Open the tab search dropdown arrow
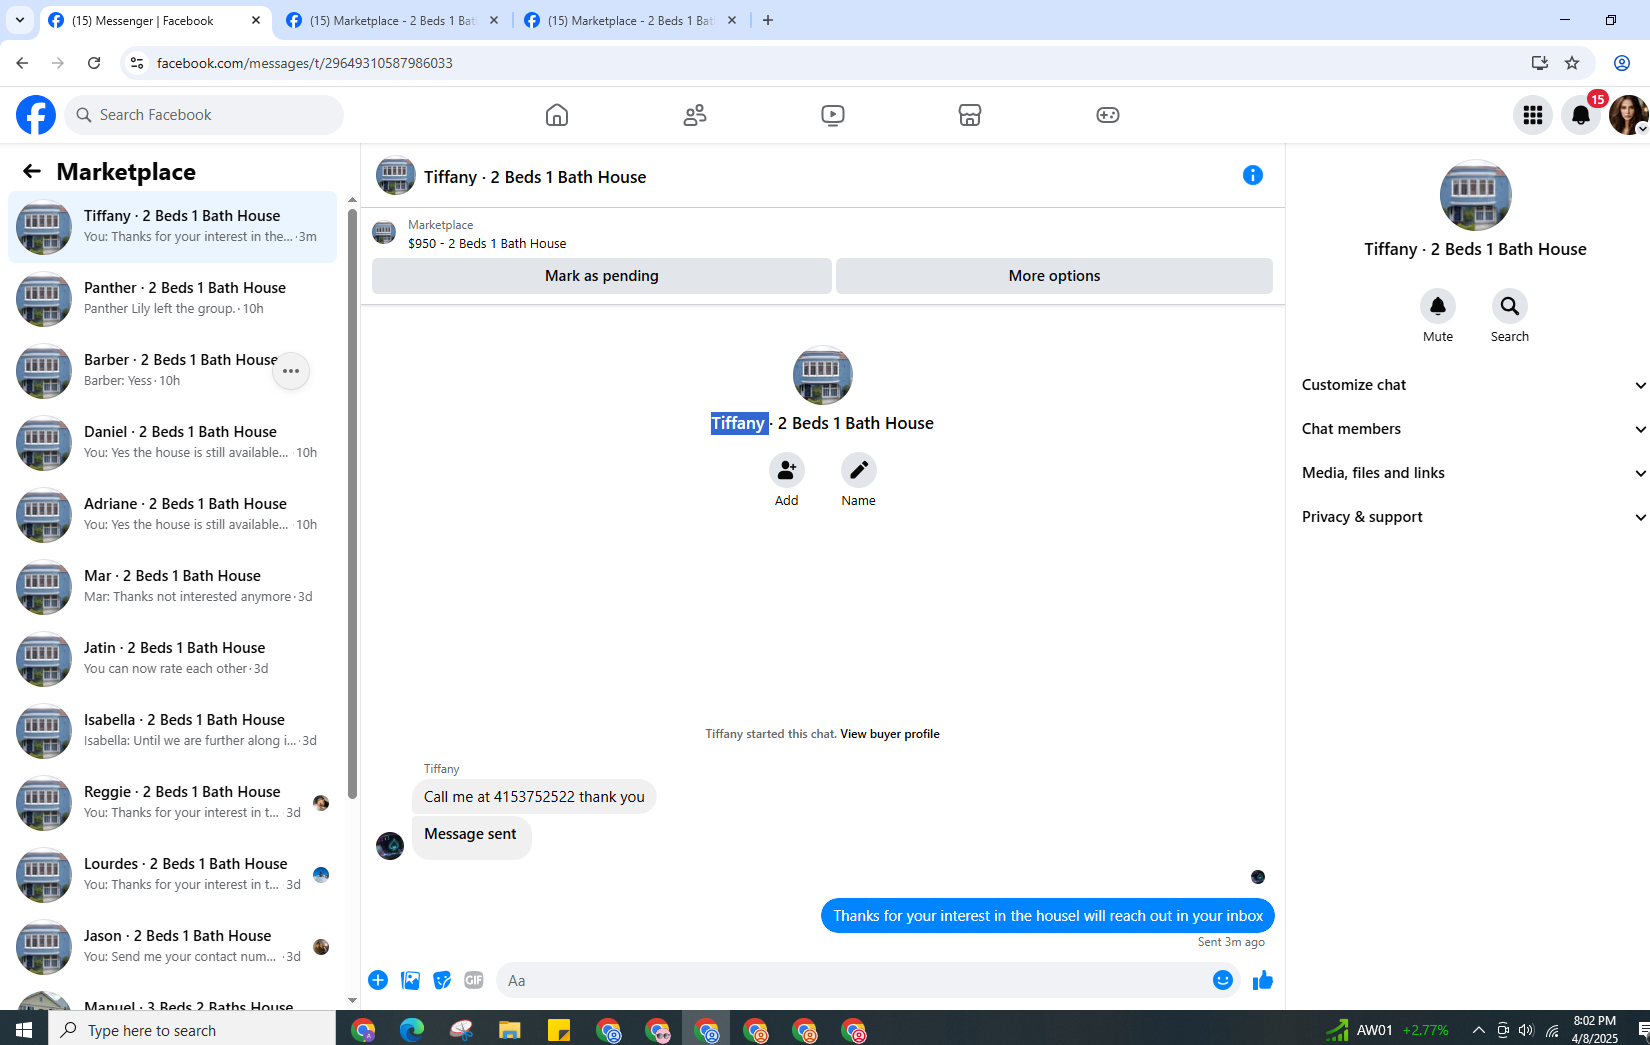 20,20
